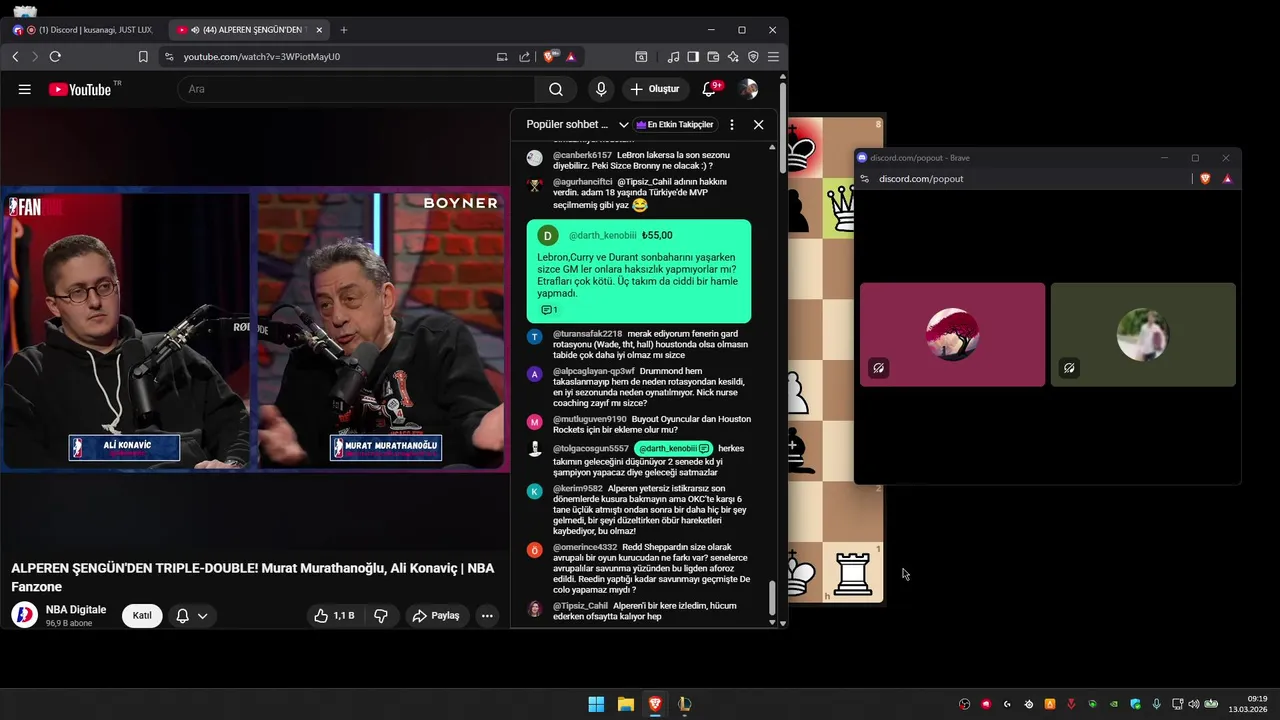Screen dimensions: 1280x720
Task: Click Brave browser taskbar icon
Action: [655, 704]
